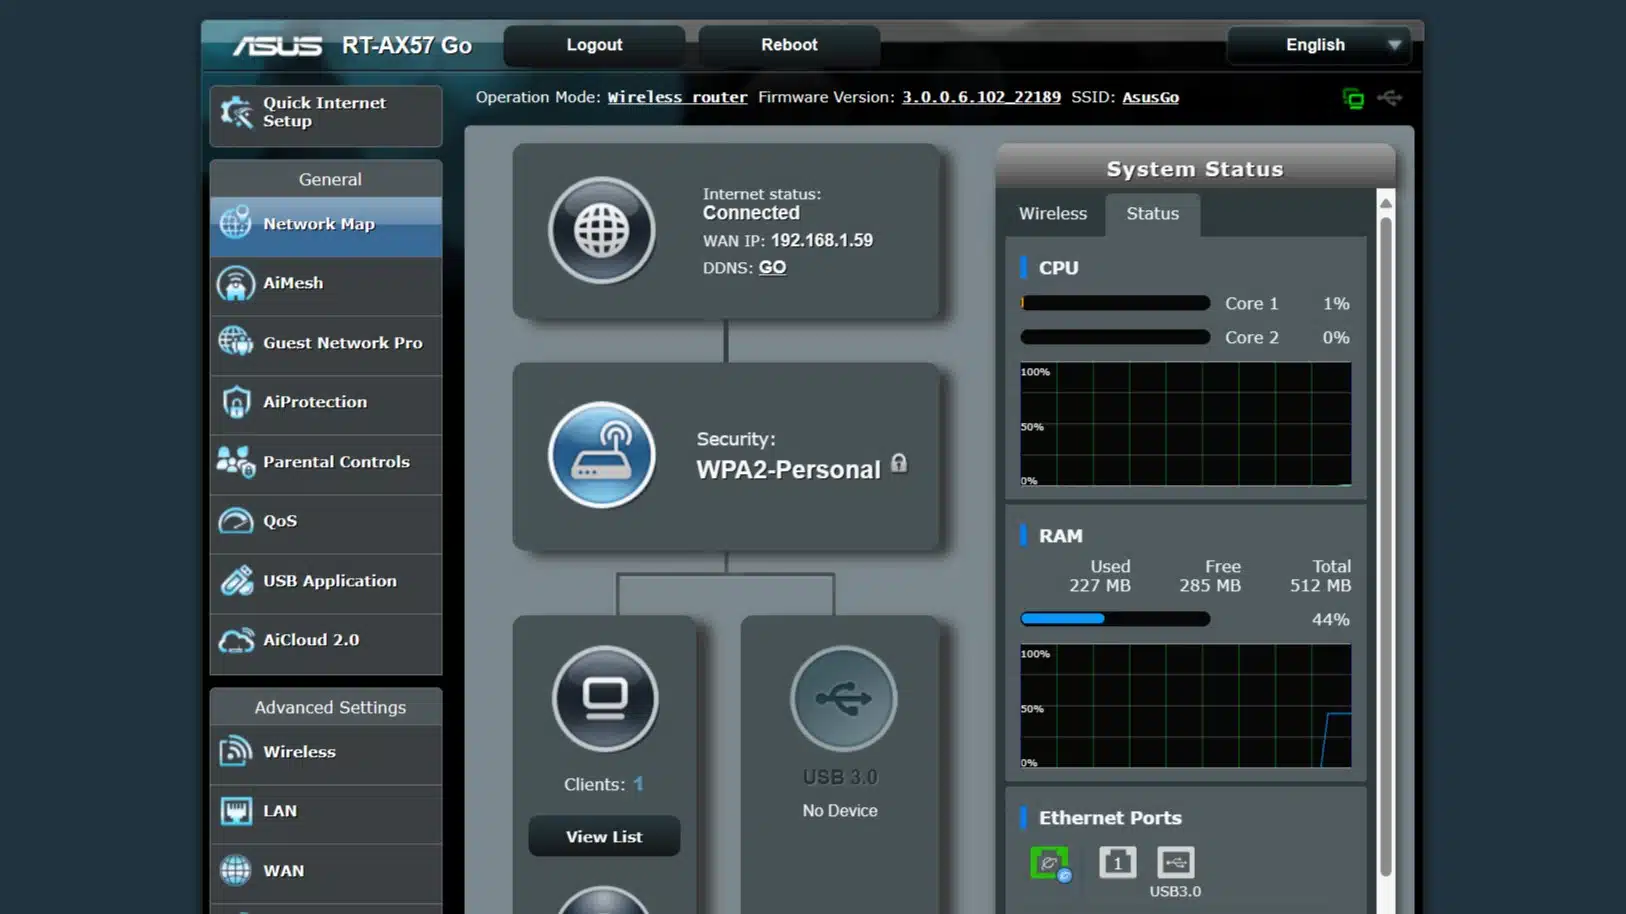Viewport: 1626px width, 914px height.
Task: Click the Clients computer icon
Action: coord(605,698)
